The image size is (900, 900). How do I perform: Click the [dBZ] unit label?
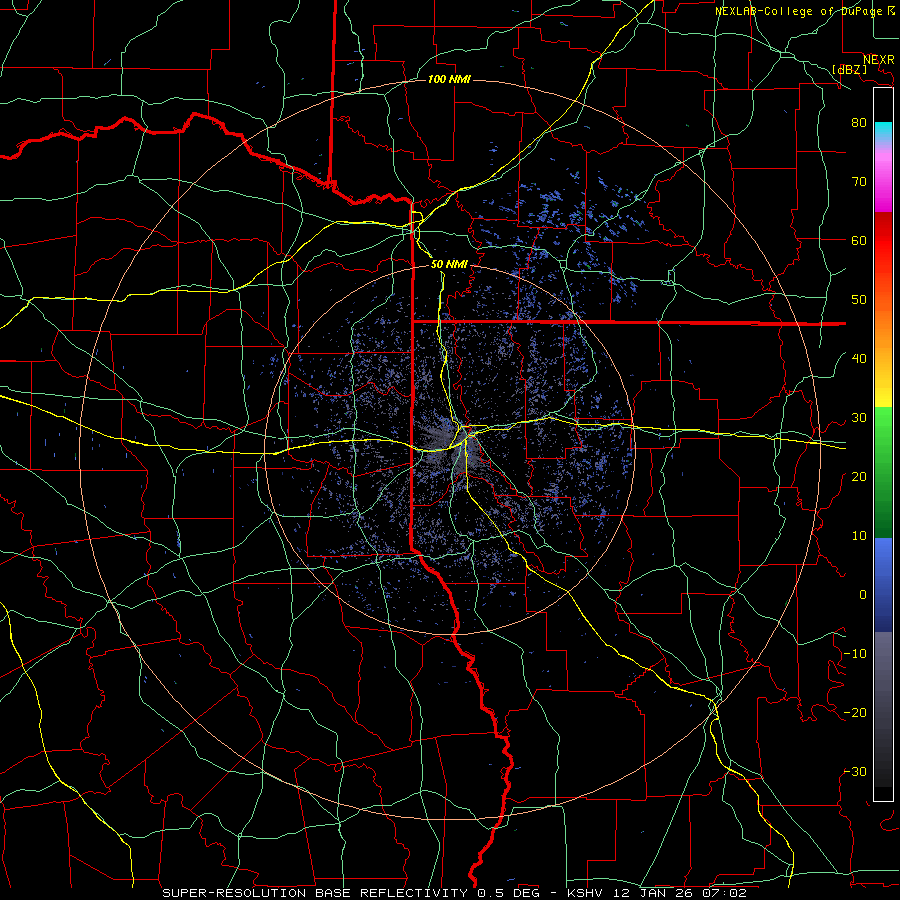pyautogui.click(x=850, y=69)
